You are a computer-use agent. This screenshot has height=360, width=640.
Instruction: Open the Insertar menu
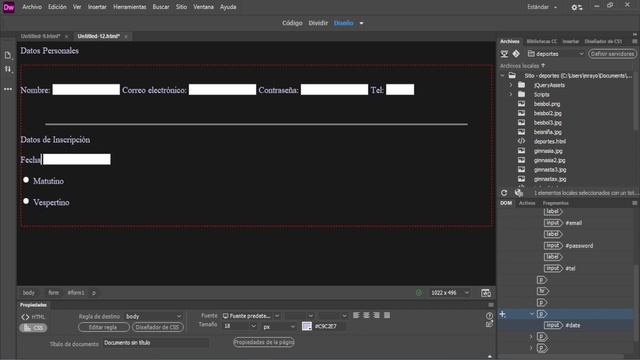click(x=97, y=7)
